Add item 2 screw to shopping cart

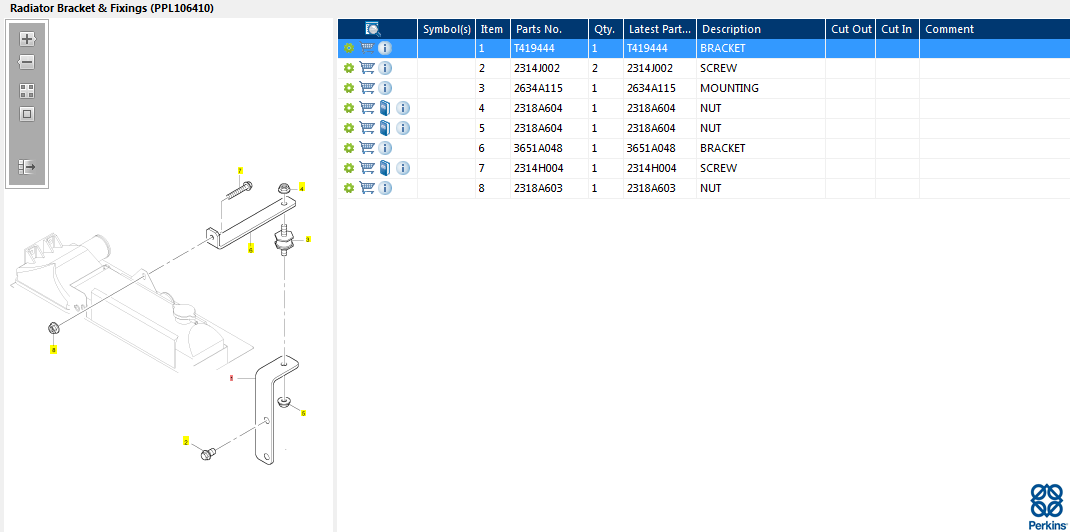point(367,68)
